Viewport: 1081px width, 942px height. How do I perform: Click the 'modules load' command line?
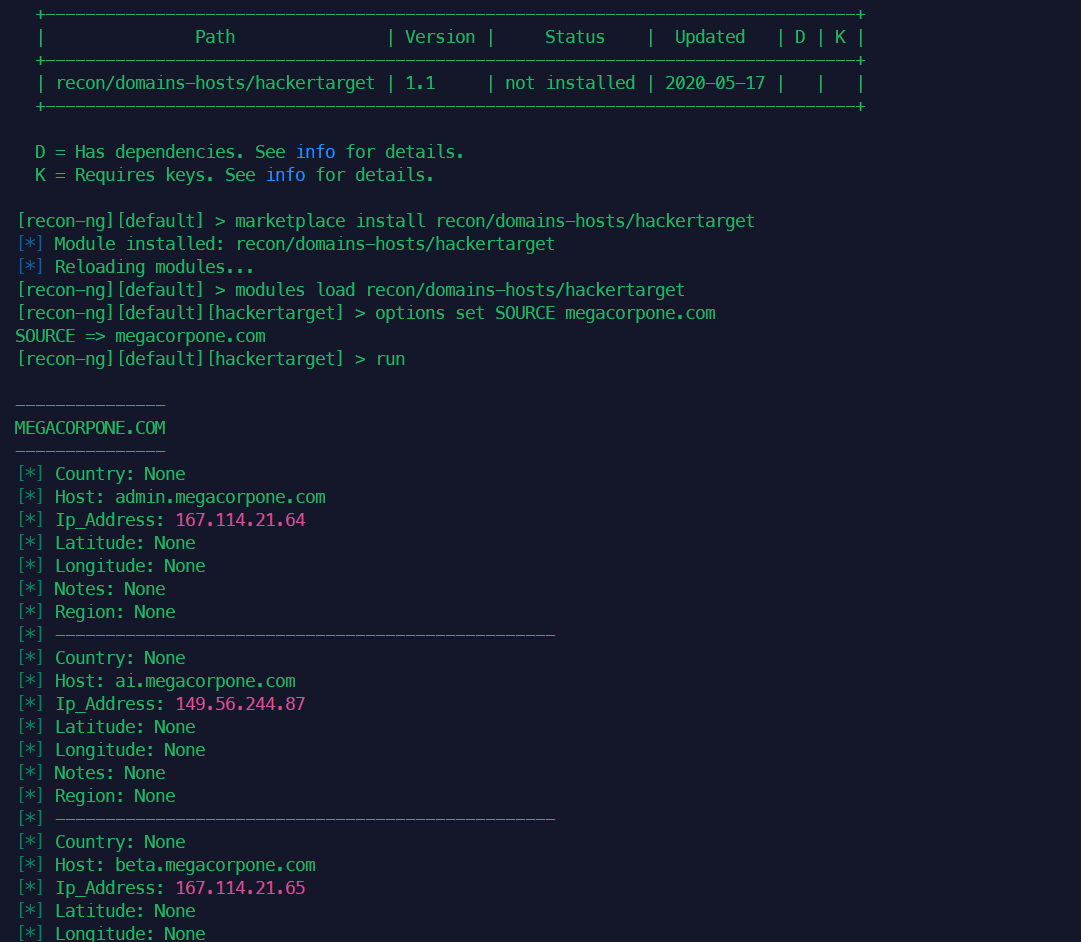(350, 290)
